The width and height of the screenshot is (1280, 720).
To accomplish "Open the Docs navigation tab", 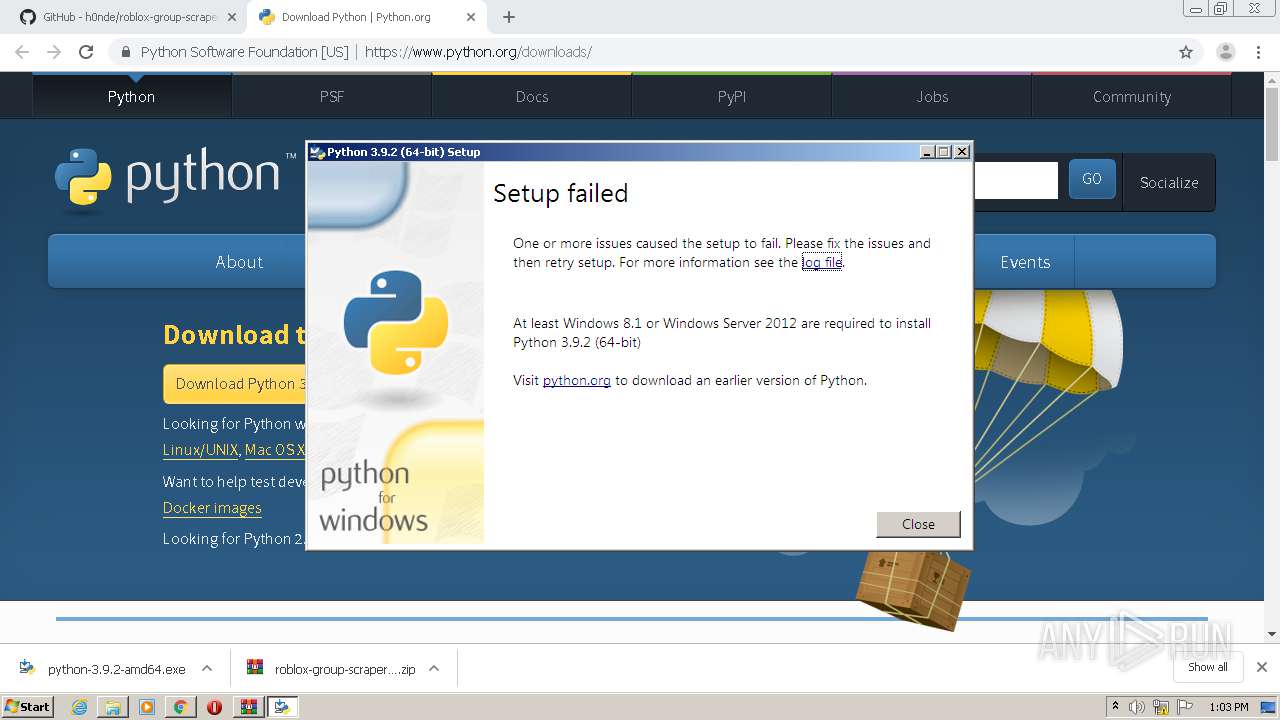I will [532, 96].
